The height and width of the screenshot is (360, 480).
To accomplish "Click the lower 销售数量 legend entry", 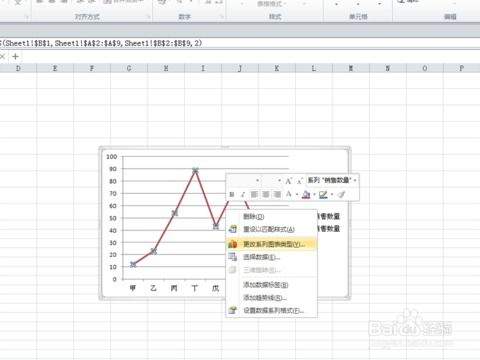I will pos(329,229).
